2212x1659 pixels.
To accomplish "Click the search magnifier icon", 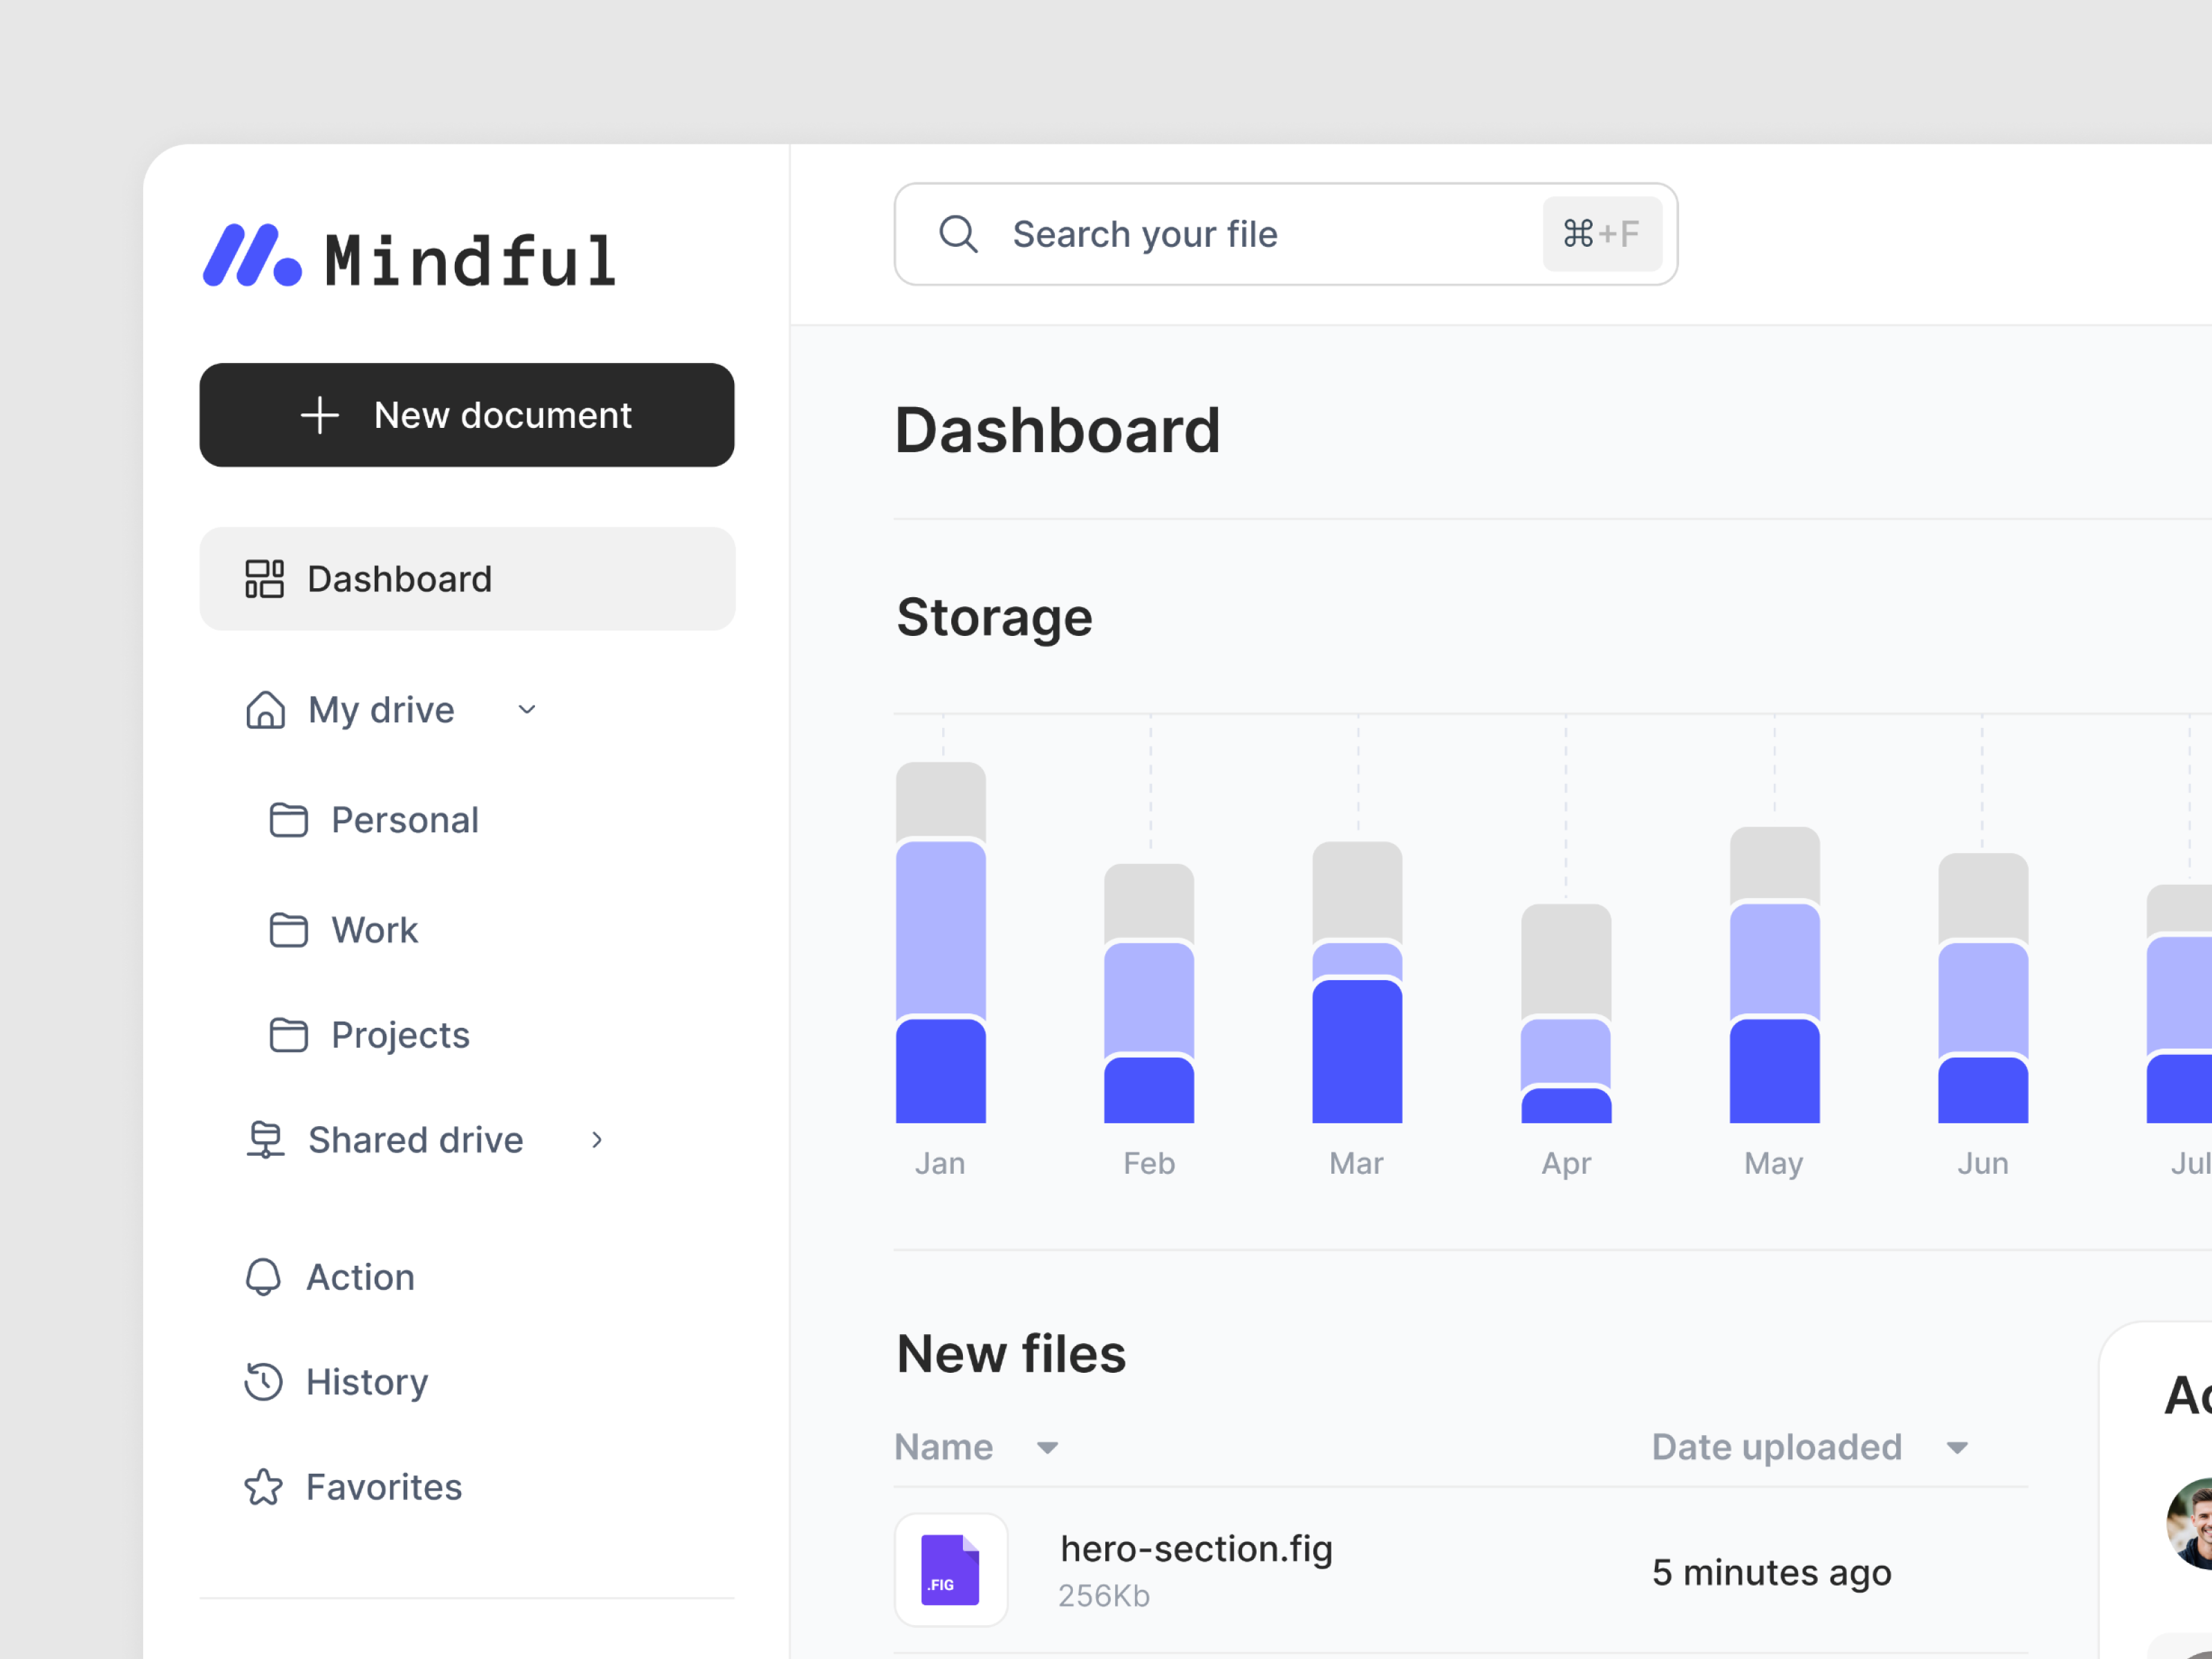I will tap(958, 234).
